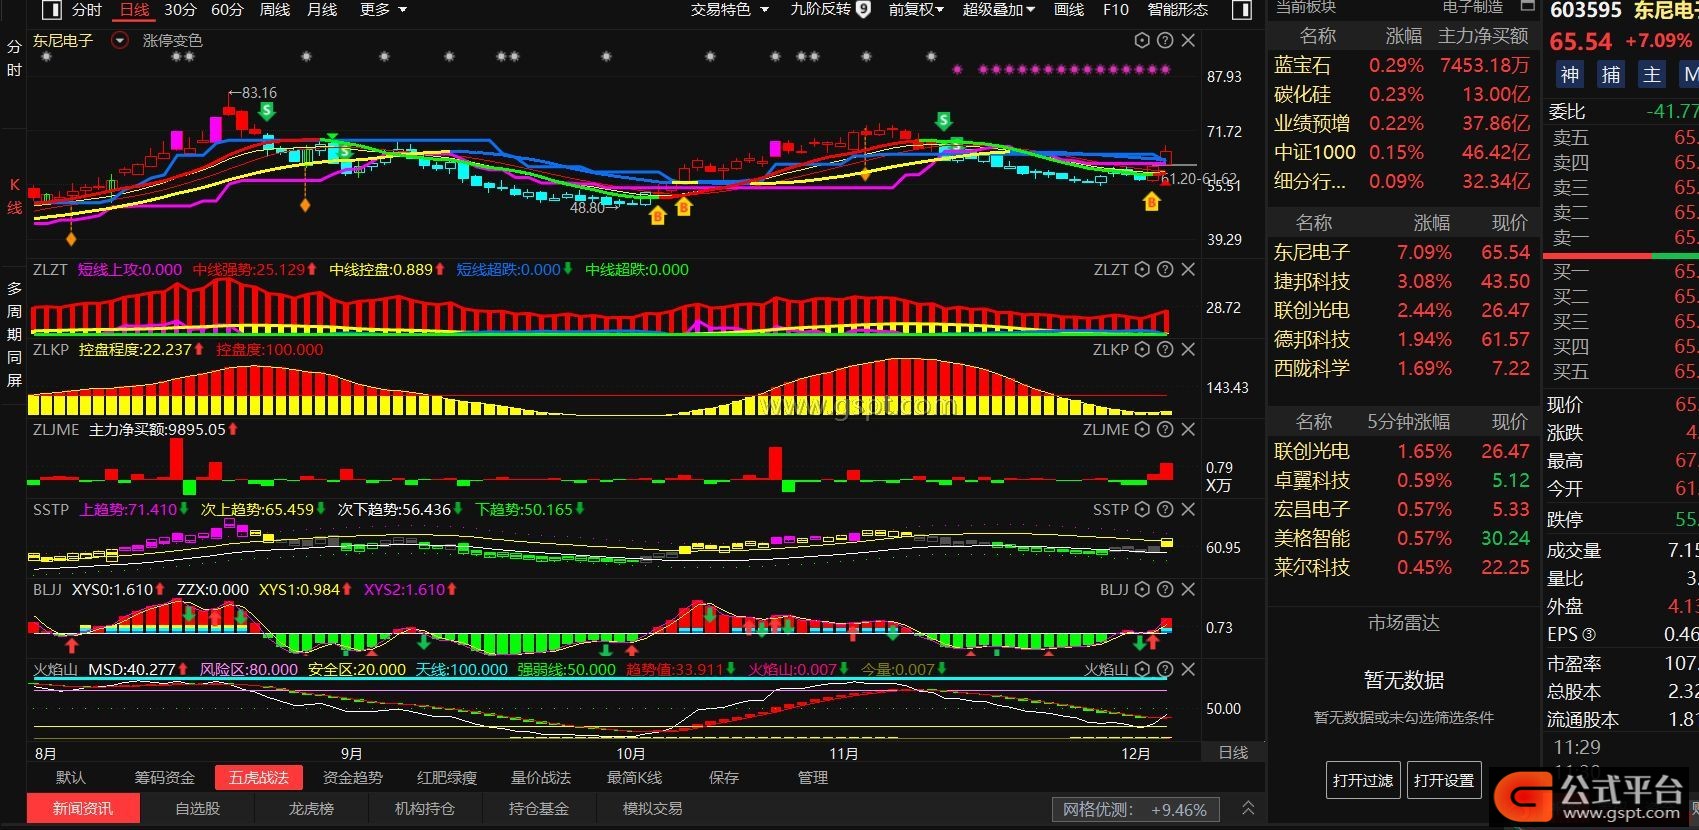1699x830 pixels.
Task: Close the ZLJME indicator panel
Action: tap(1188, 429)
